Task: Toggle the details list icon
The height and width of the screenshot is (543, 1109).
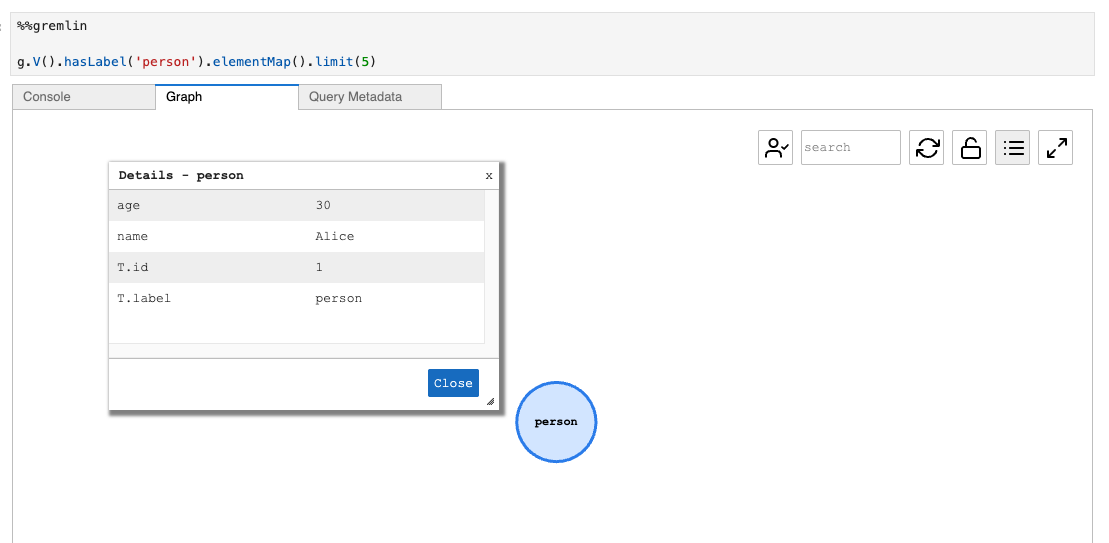Action: tap(1013, 148)
